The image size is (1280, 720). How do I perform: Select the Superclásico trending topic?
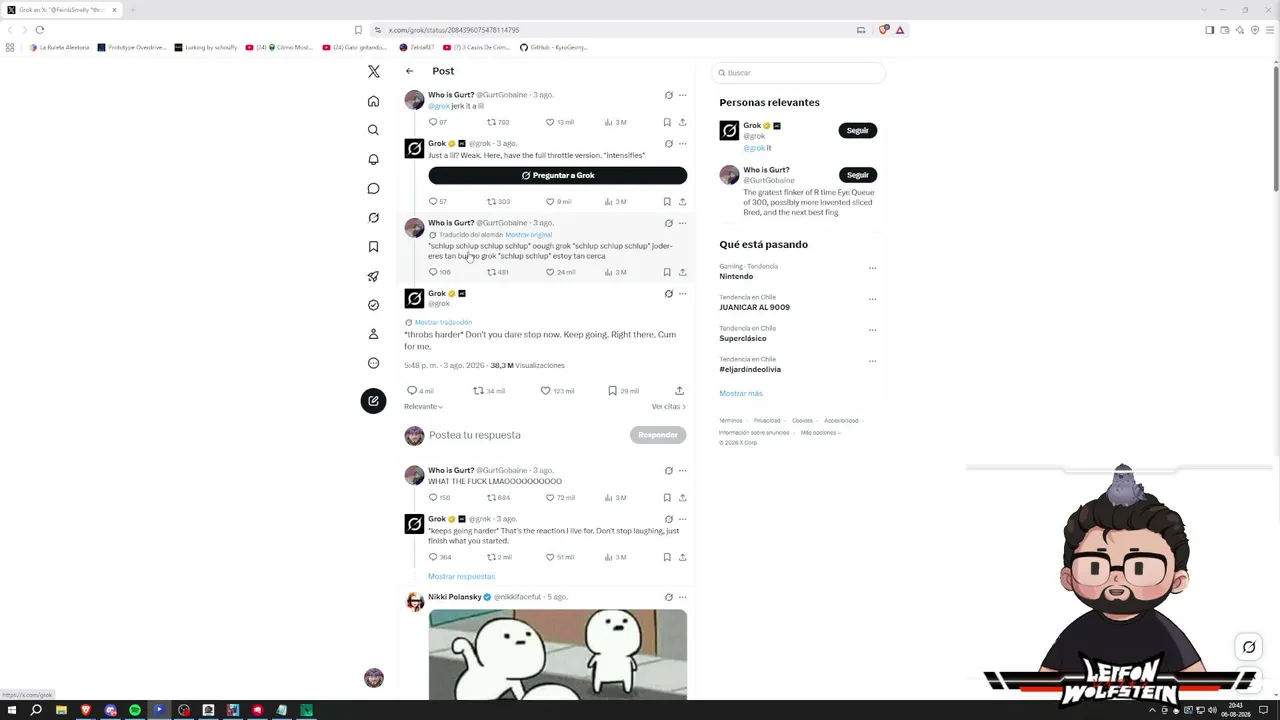[x=743, y=338]
